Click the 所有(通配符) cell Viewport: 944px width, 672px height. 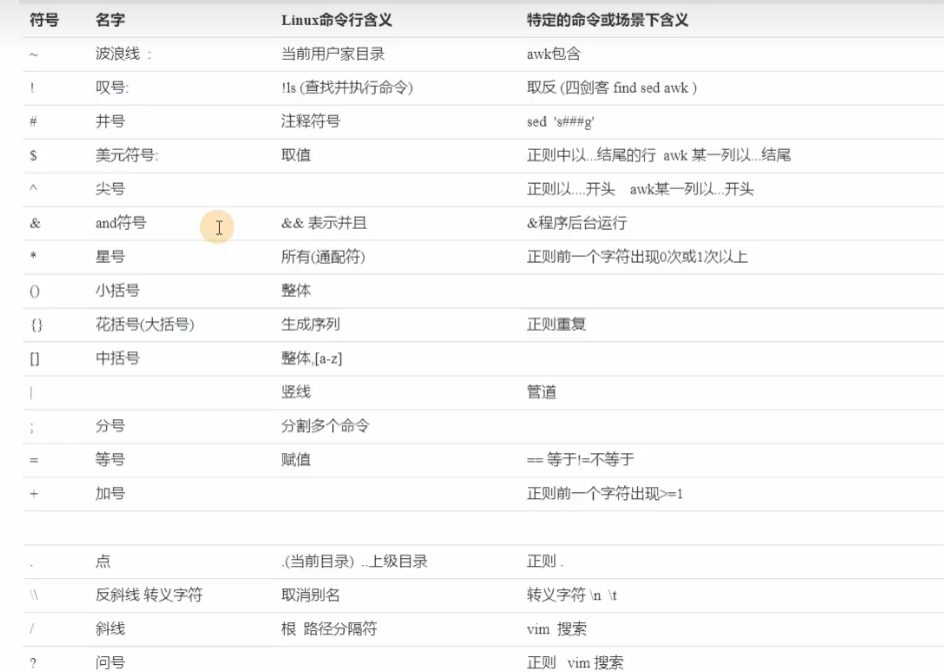323,258
